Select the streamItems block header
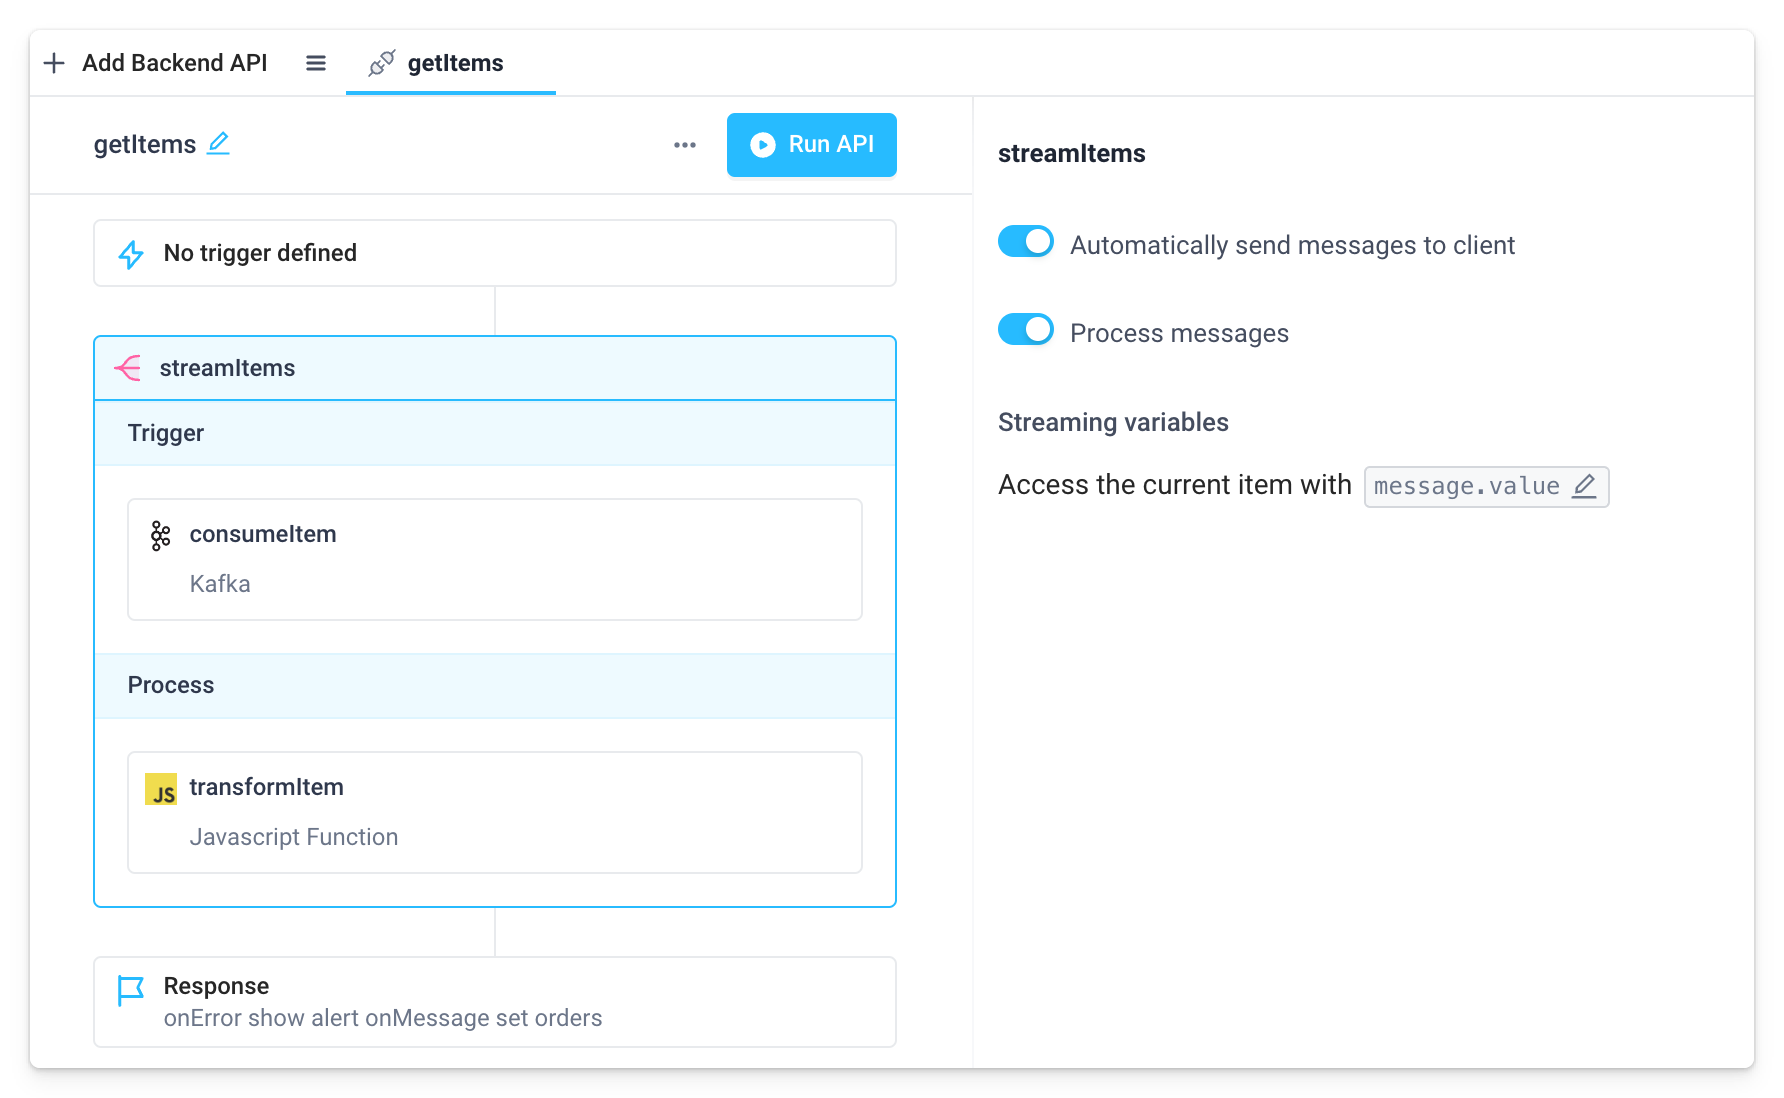Image resolution: width=1784 pixels, height=1098 pixels. point(494,368)
